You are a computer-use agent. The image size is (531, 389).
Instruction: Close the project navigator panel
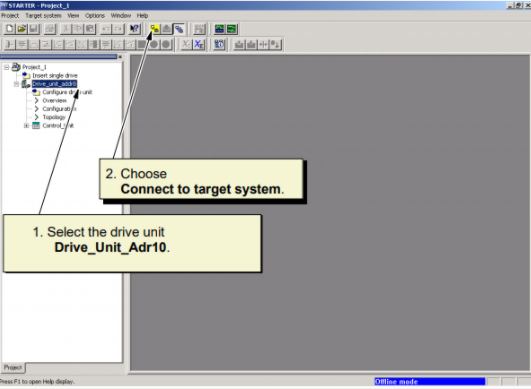120,57
